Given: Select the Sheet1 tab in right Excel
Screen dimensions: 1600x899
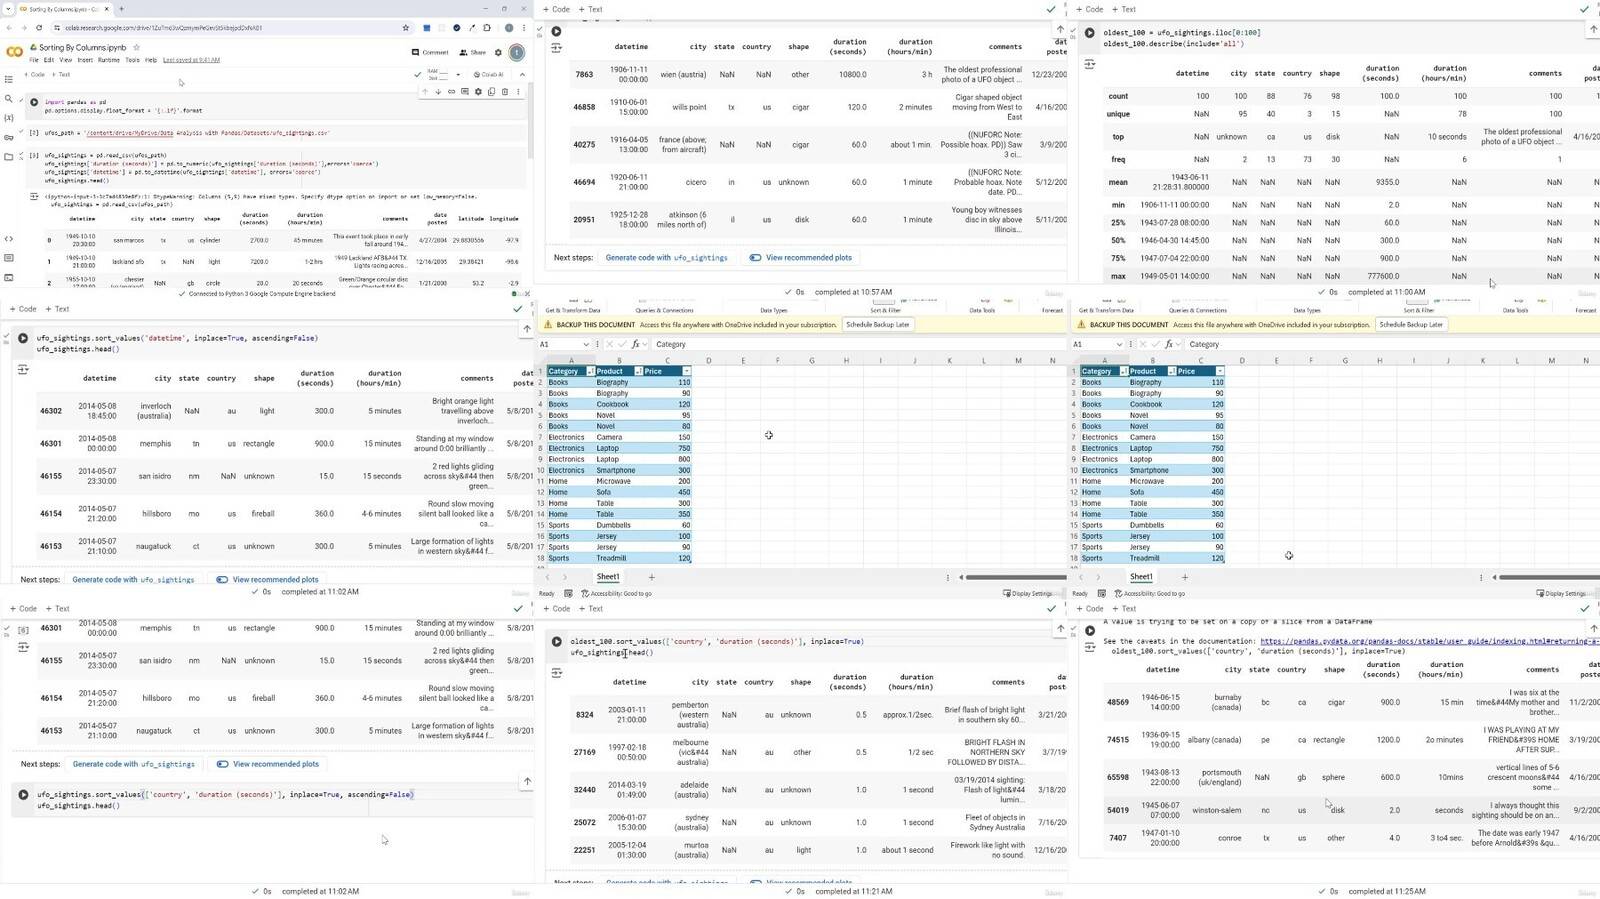Looking at the screenshot, I should click(x=1141, y=577).
